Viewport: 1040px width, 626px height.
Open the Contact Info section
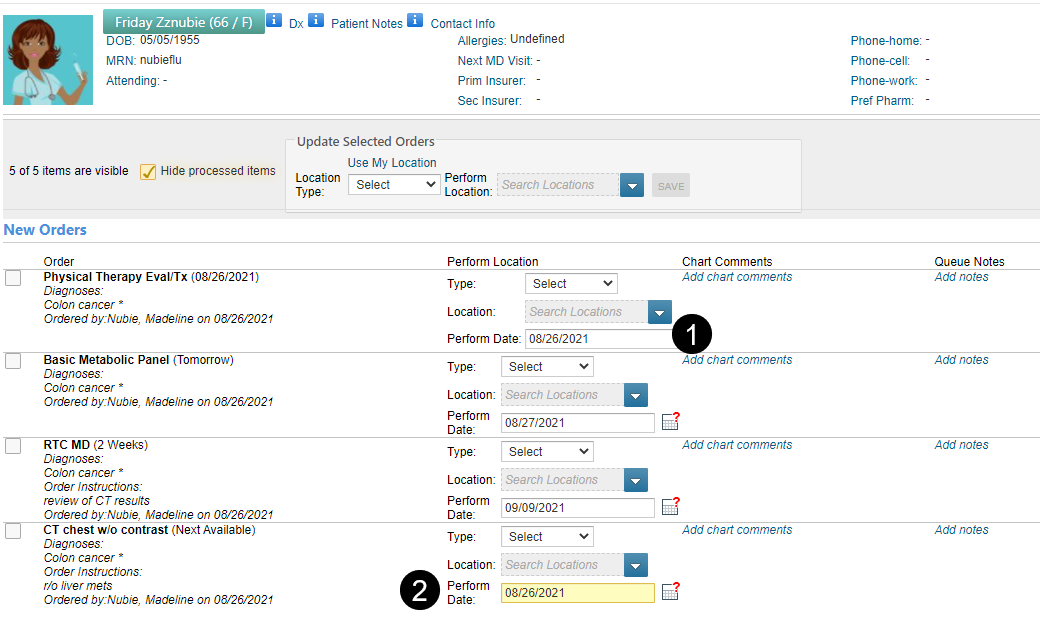[462, 24]
